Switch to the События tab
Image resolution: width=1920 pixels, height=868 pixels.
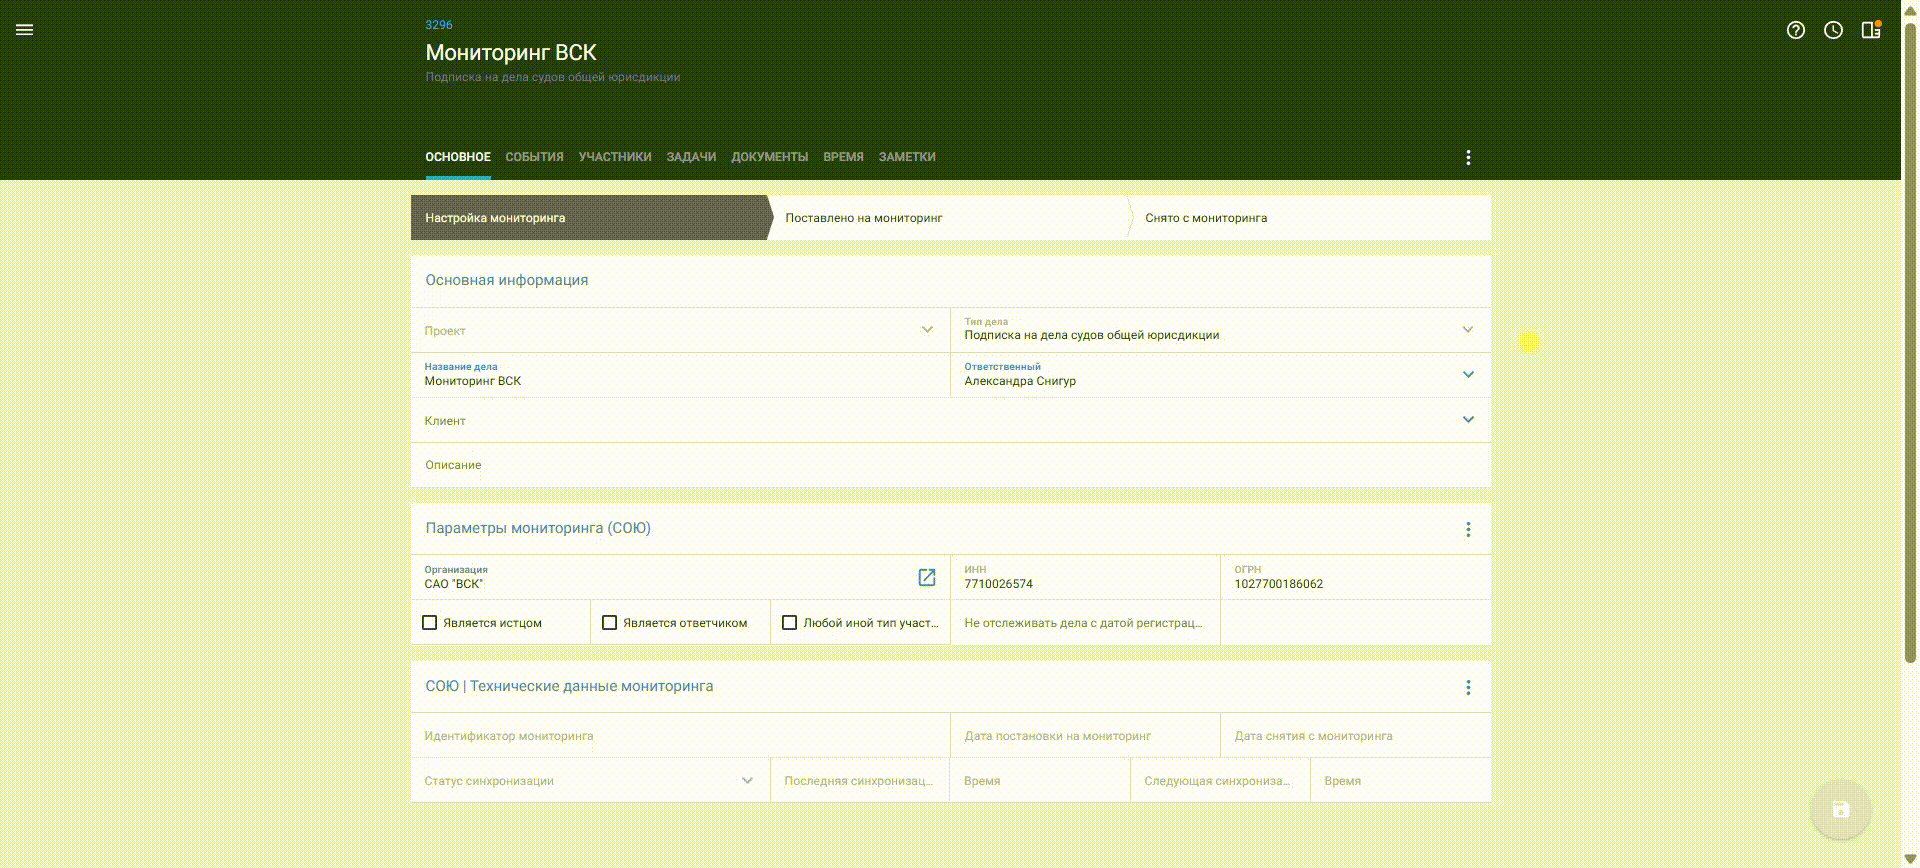[534, 157]
